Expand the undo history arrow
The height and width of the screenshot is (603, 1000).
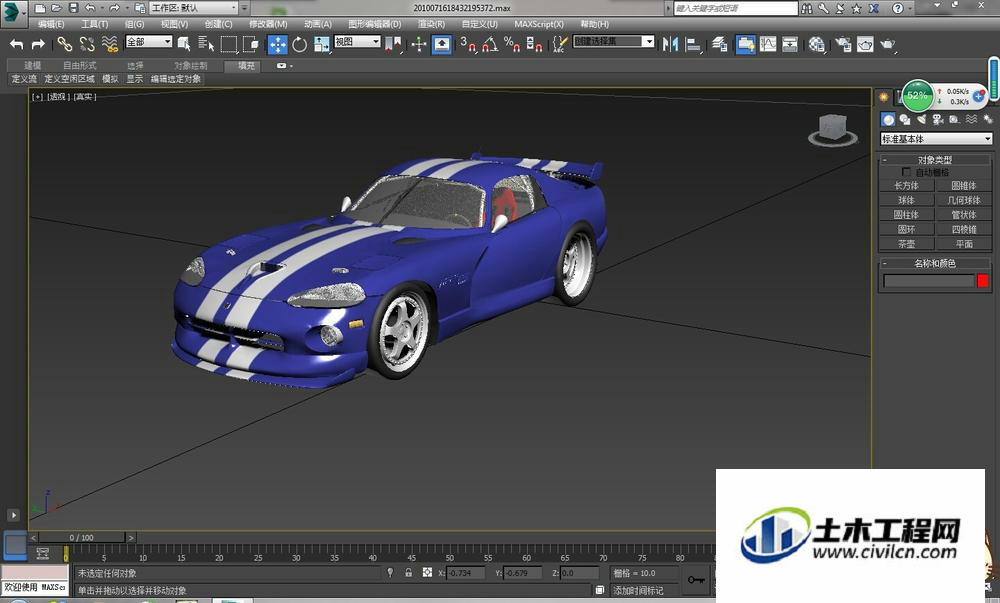tap(102, 8)
